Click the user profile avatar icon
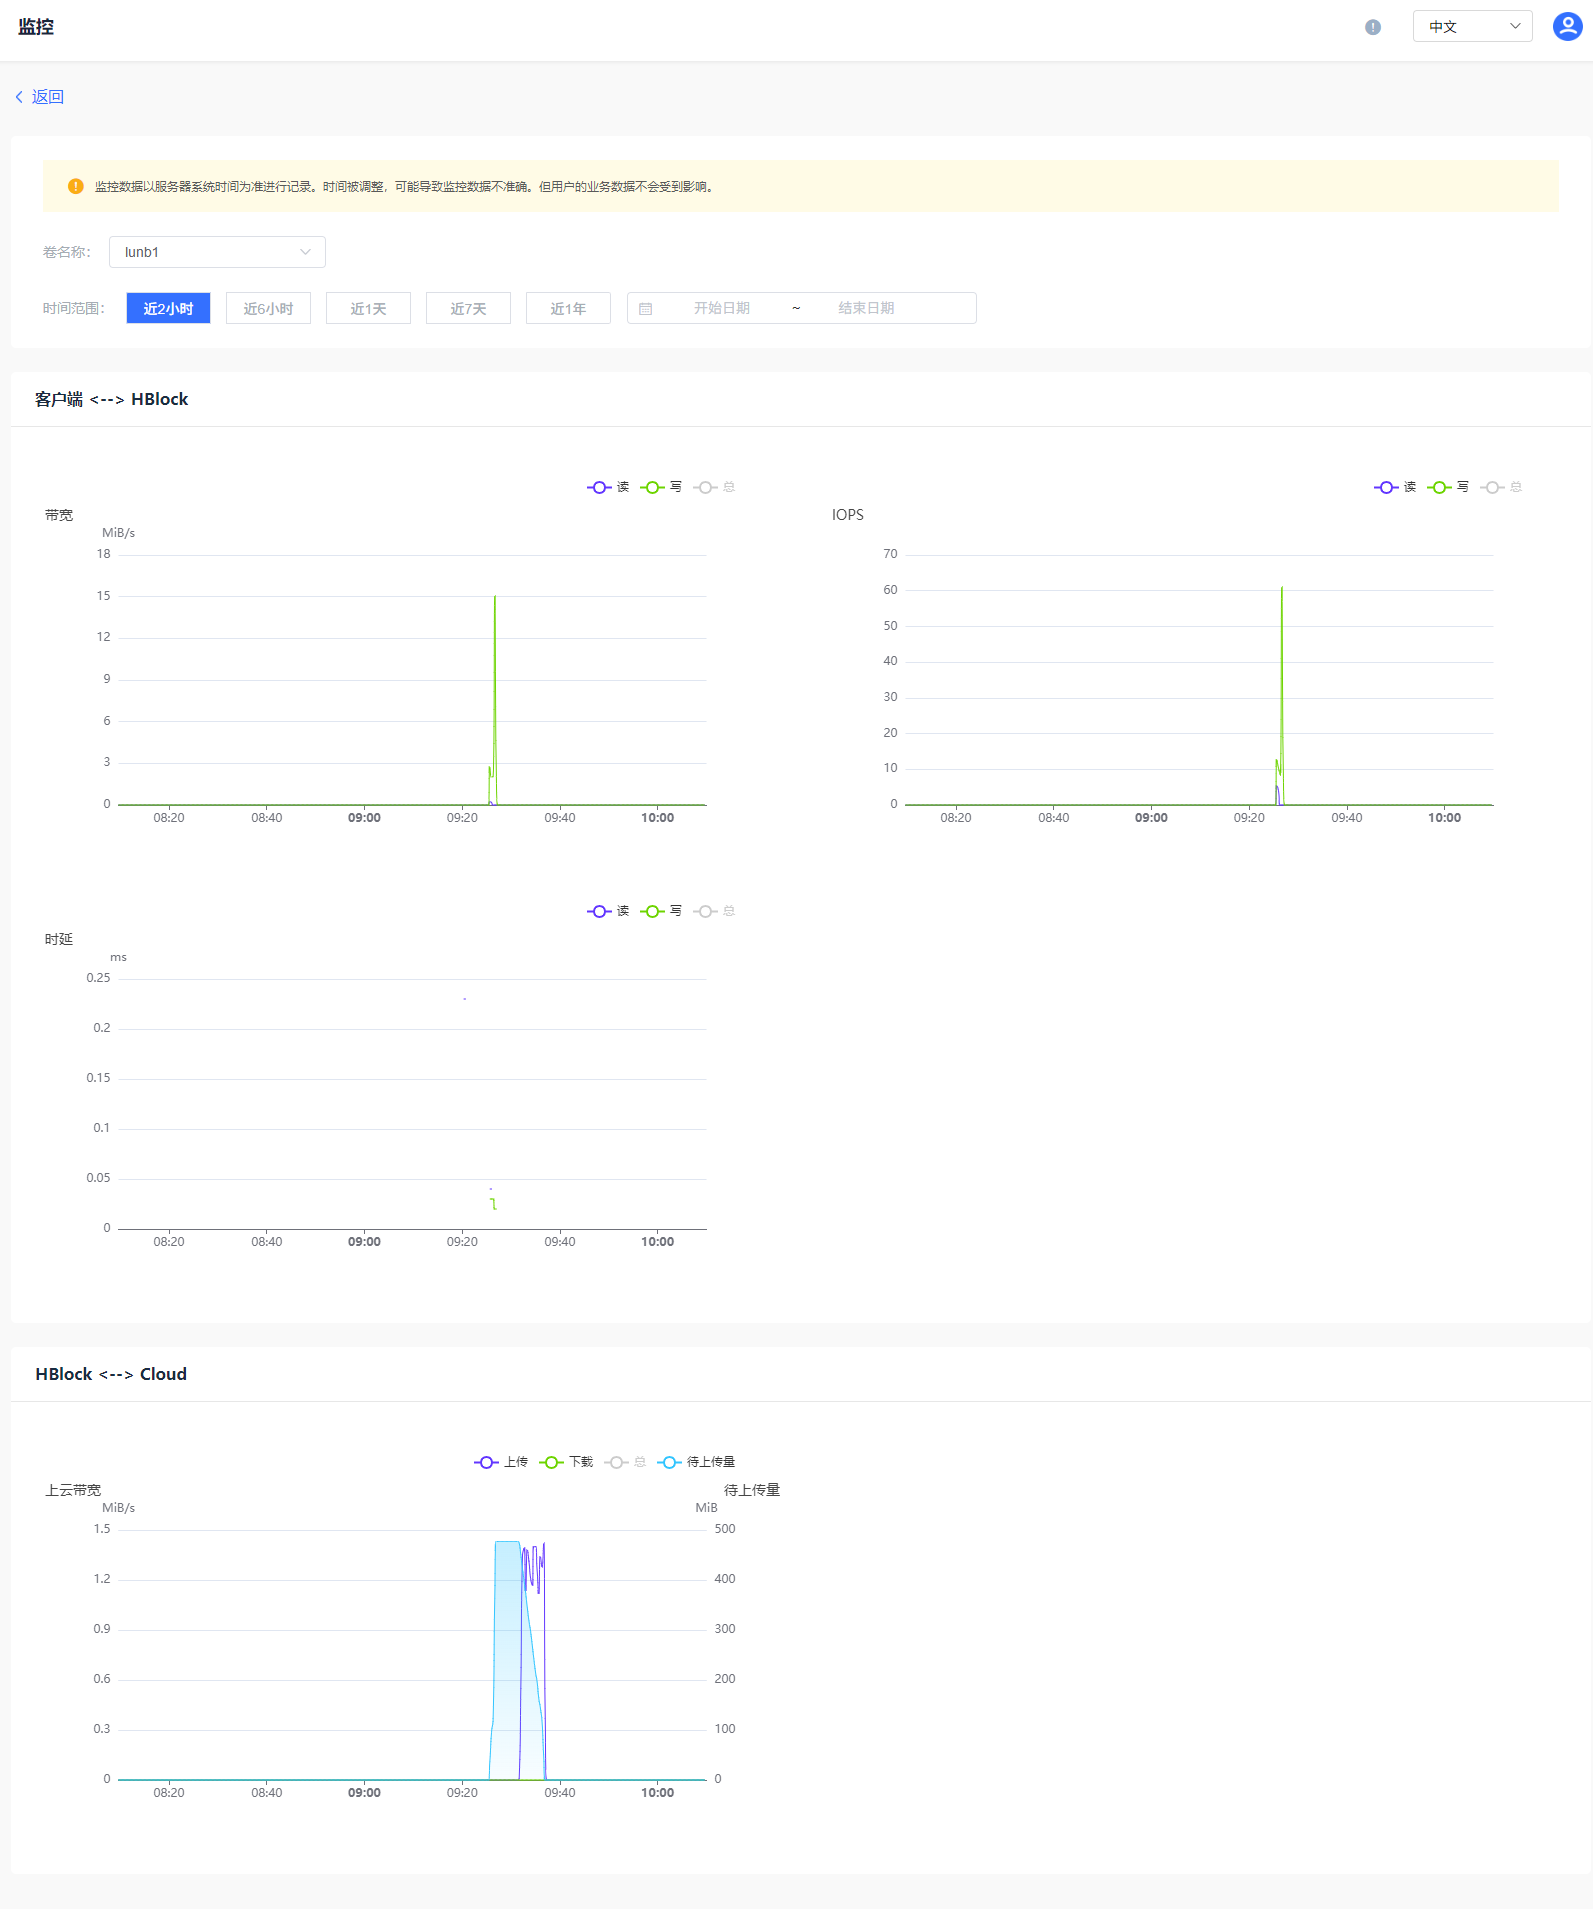1593x1909 pixels. 1567,27
